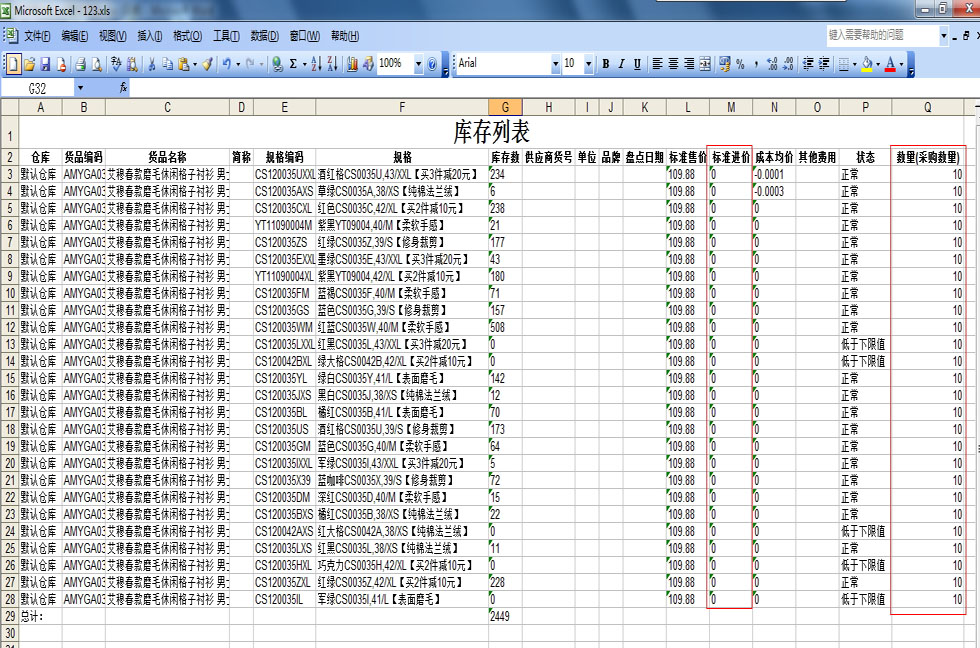Cut selection with scissors icon
The image size is (980, 648).
point(151,64)
